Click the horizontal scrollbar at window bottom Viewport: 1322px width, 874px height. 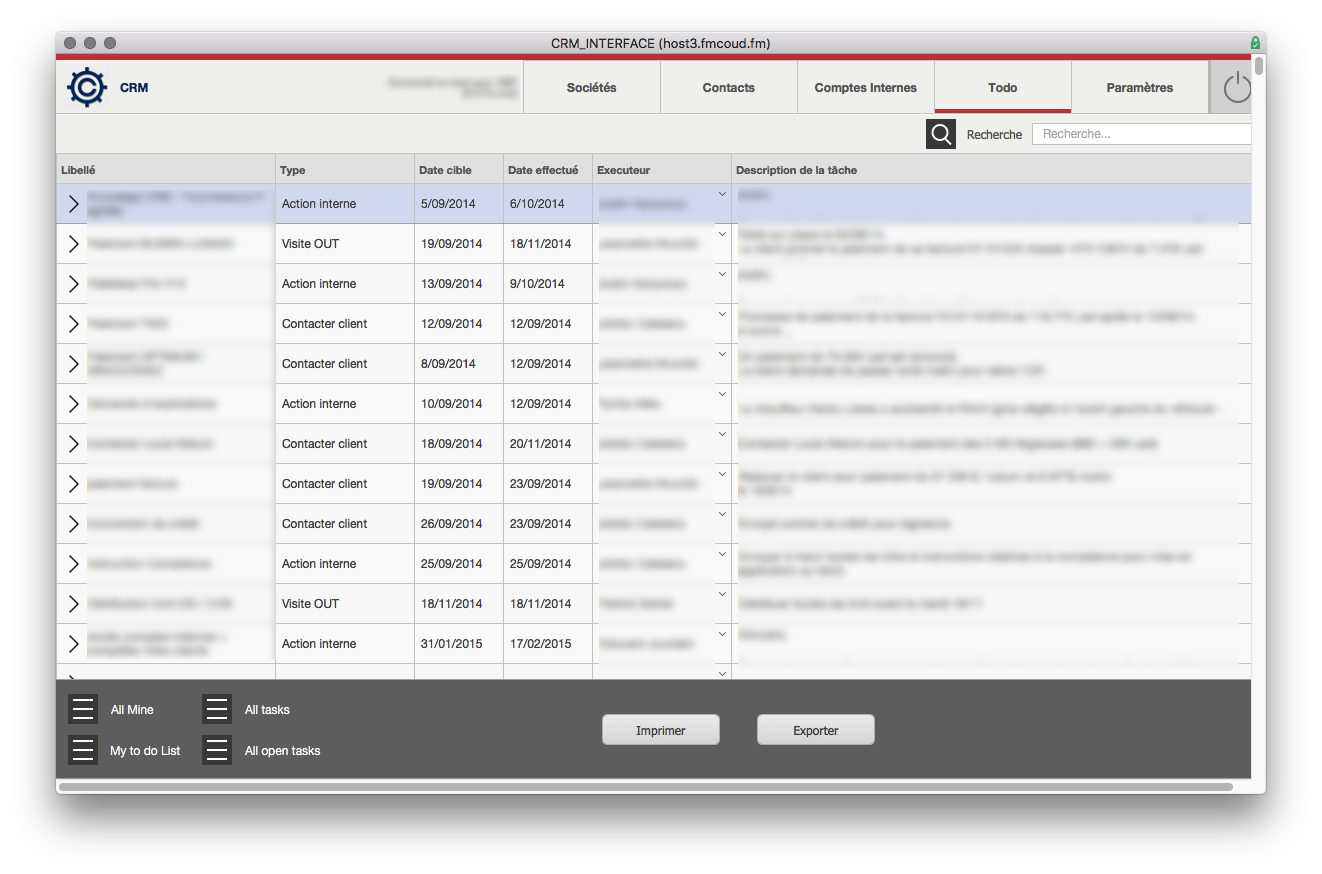tap(645, 787)
